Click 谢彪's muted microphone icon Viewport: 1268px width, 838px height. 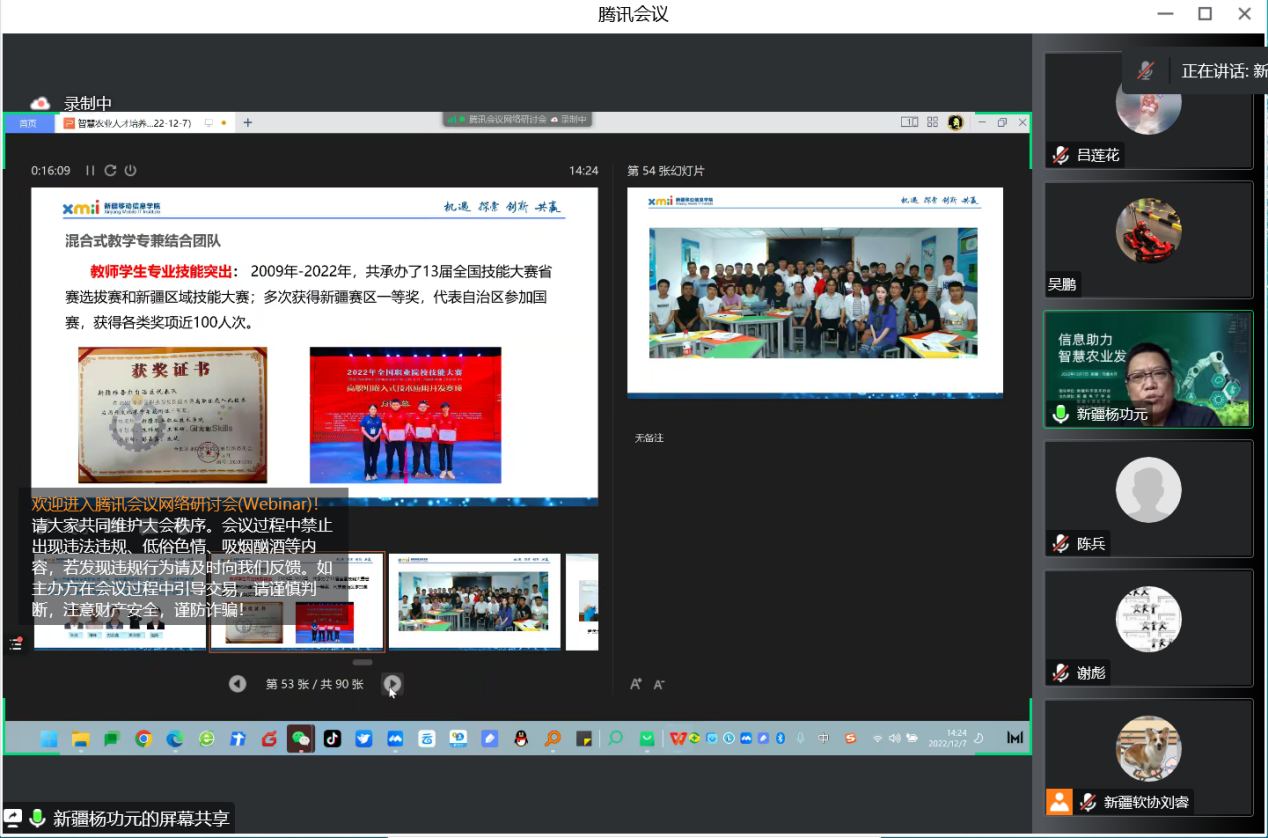pos(1060,673)
